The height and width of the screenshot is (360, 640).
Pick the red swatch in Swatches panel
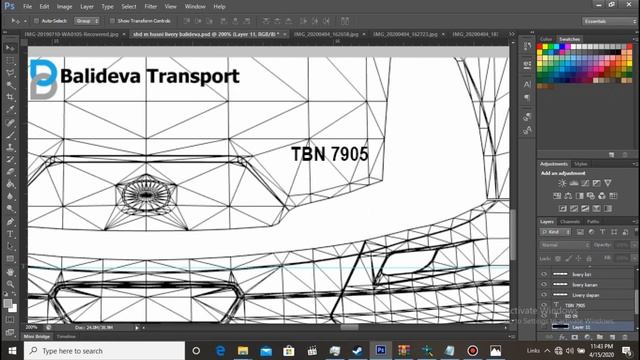540,47
